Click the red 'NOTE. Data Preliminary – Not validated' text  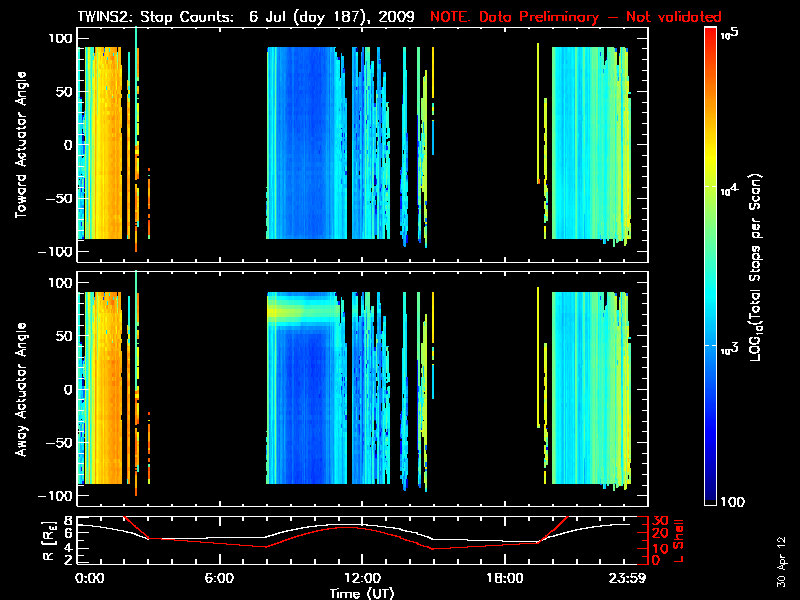pos(576,17)
